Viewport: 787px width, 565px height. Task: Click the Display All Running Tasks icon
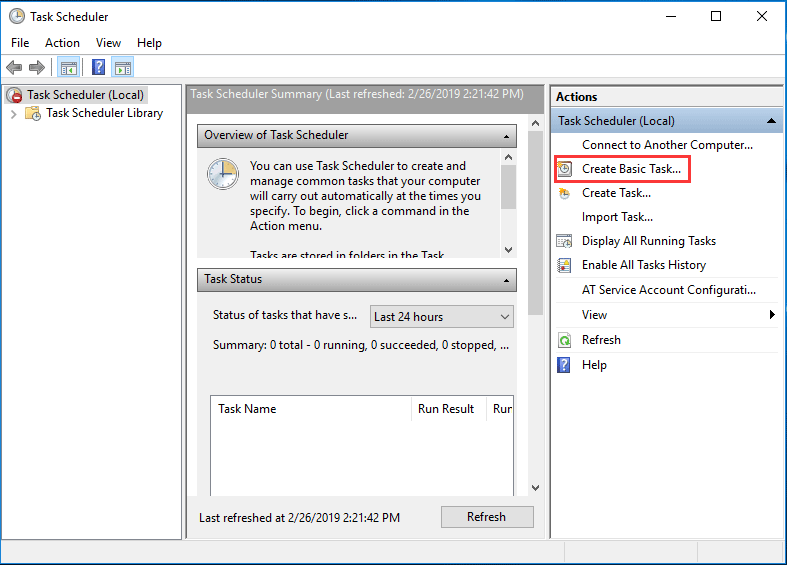point(564,241)
